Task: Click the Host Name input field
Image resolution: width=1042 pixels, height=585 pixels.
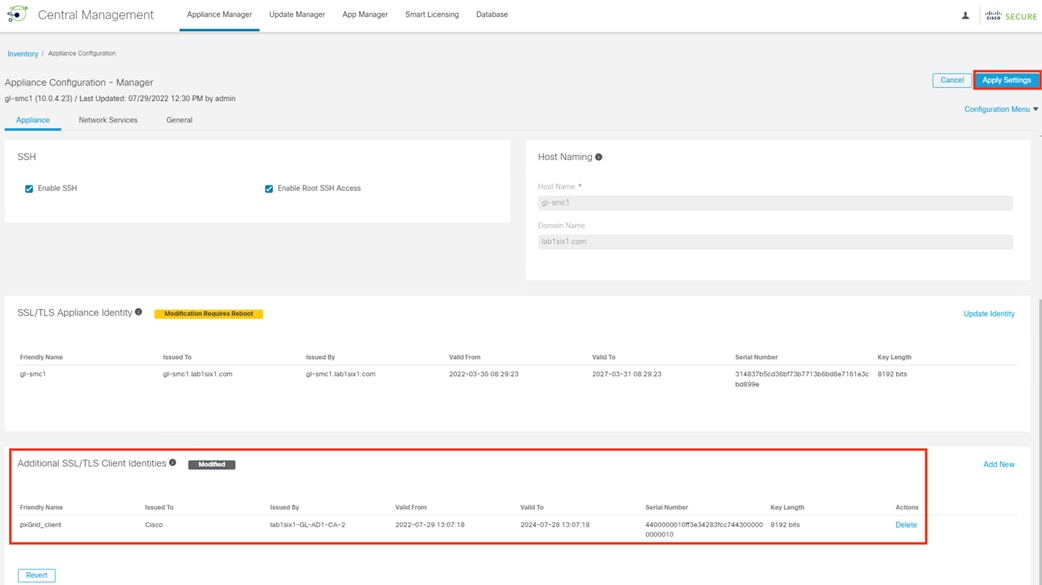Action: 775,203
